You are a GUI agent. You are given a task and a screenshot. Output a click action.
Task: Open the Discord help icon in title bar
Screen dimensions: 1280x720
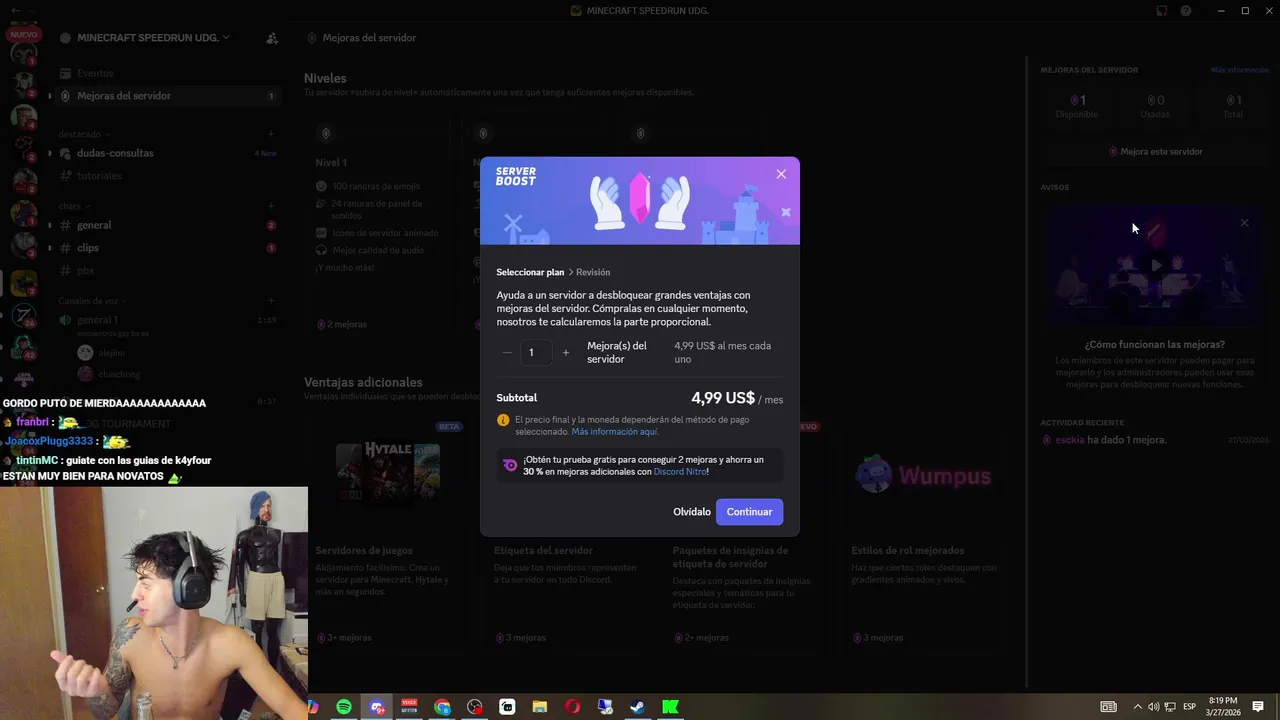pyautogui.click(x=1186, y=11)
